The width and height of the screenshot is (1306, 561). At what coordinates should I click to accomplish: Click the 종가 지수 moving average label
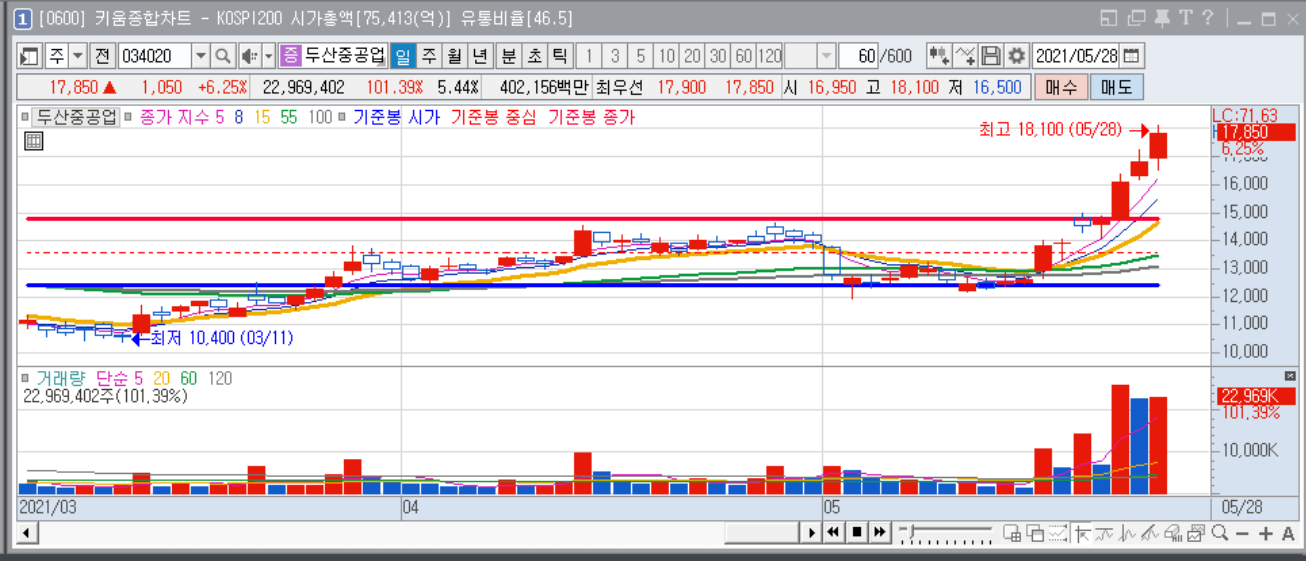pyautogui.click(x=175, y=117)
